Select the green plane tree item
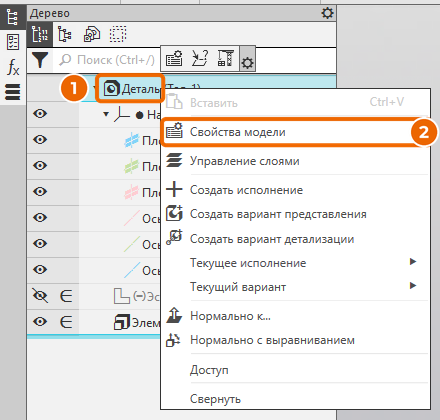440x420 pixels. (x=142, y=166)
